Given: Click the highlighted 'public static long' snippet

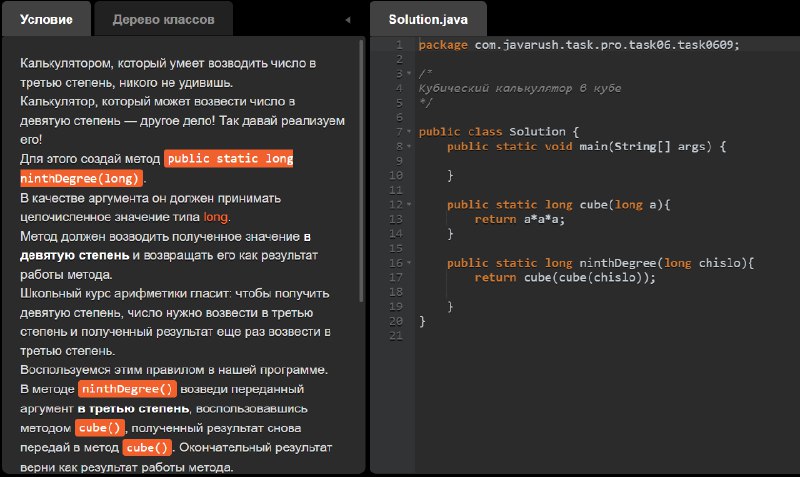Looking at the screenshot, I should tap(229, 159).
